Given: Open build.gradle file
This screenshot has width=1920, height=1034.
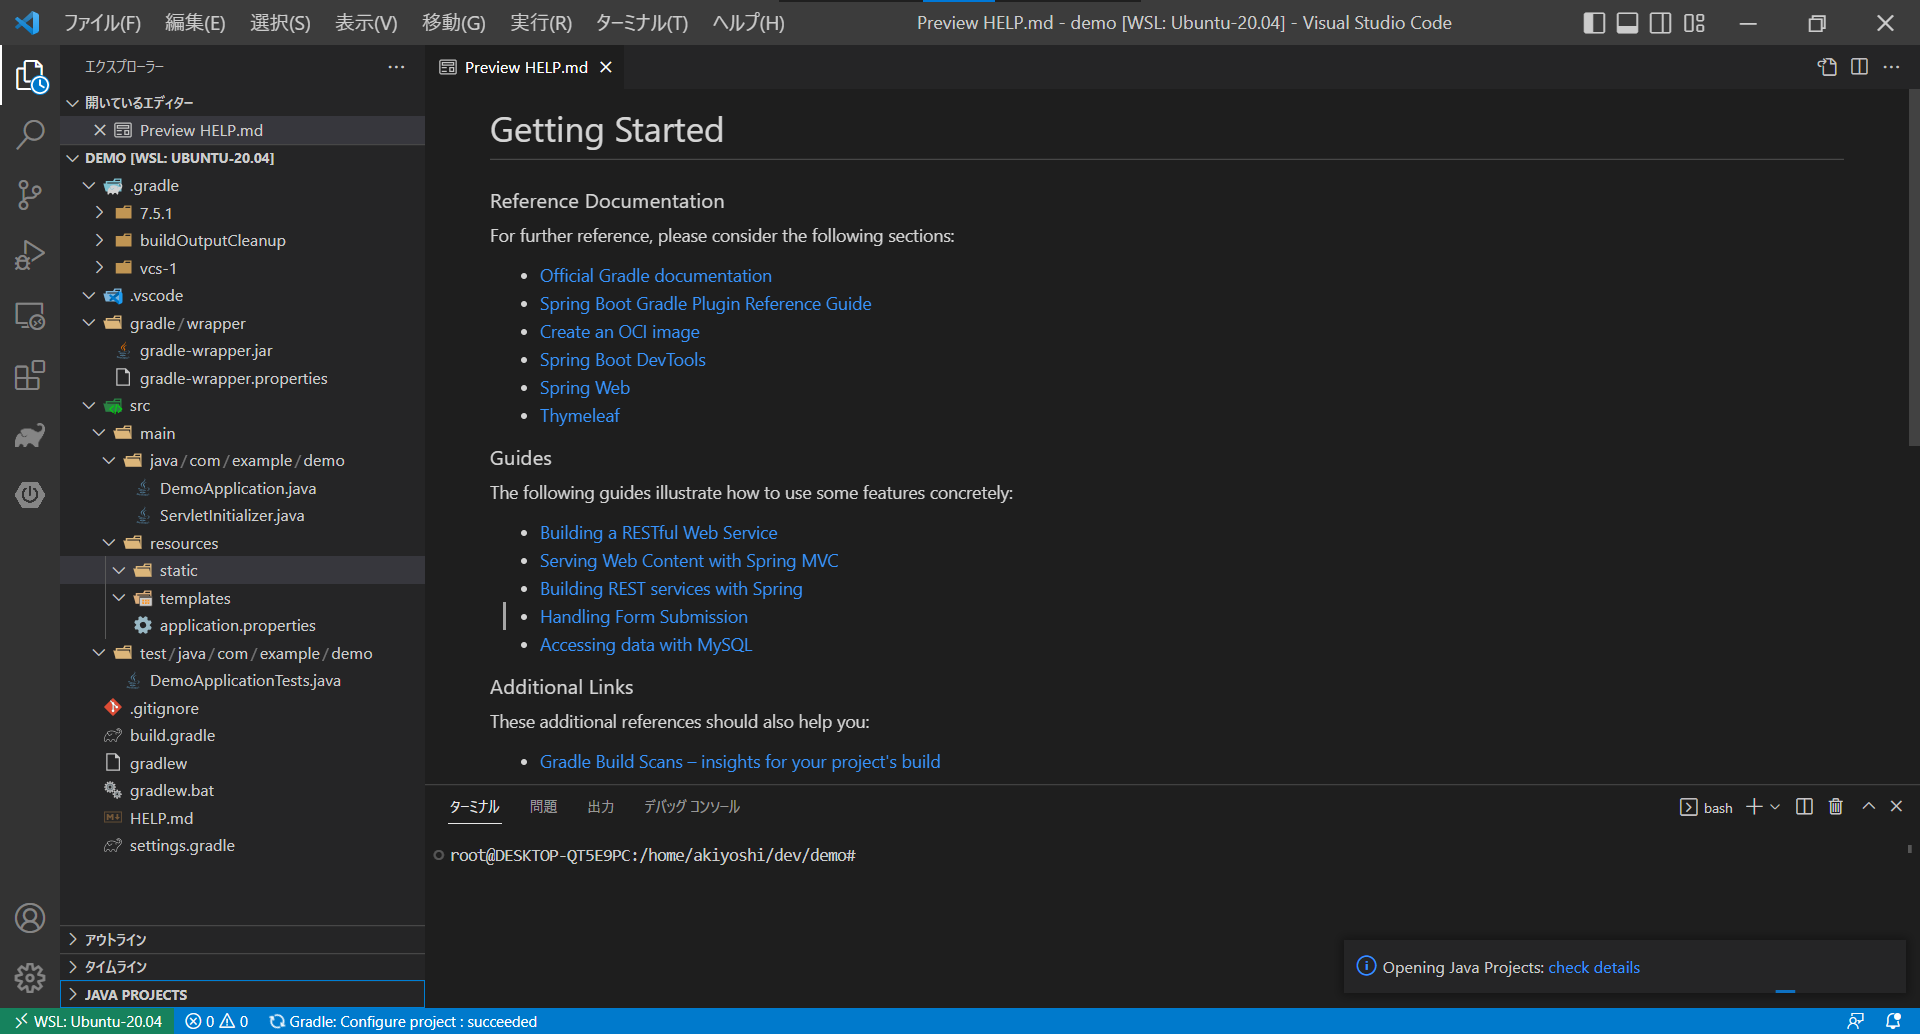Looking at the screenshot, I should (x=242, y=735).
